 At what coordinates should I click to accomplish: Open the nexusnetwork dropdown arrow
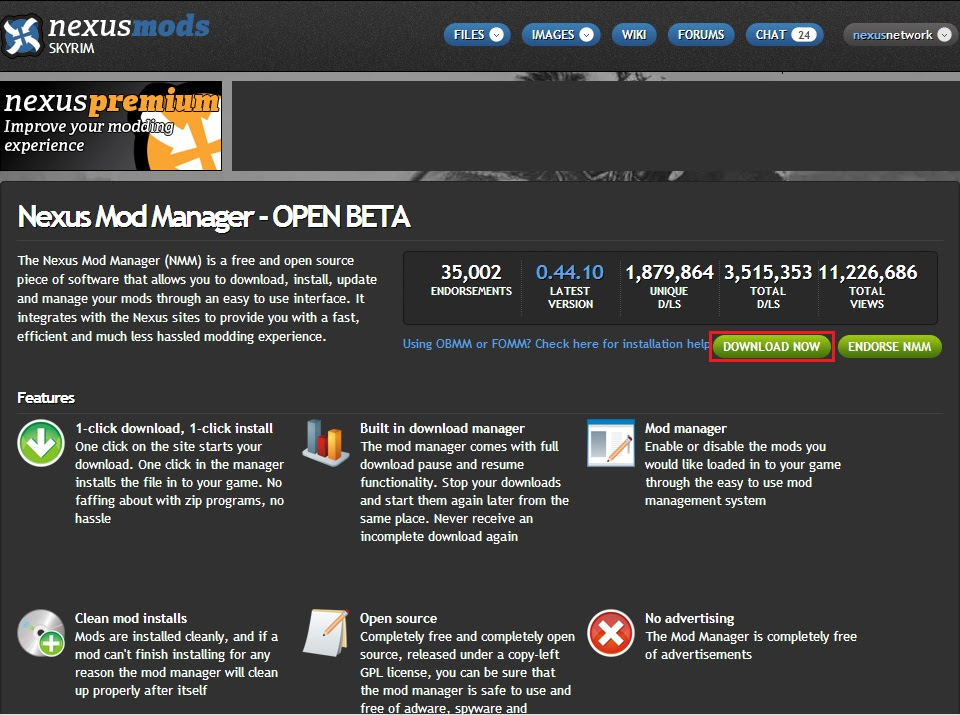[x=944, y=35]
